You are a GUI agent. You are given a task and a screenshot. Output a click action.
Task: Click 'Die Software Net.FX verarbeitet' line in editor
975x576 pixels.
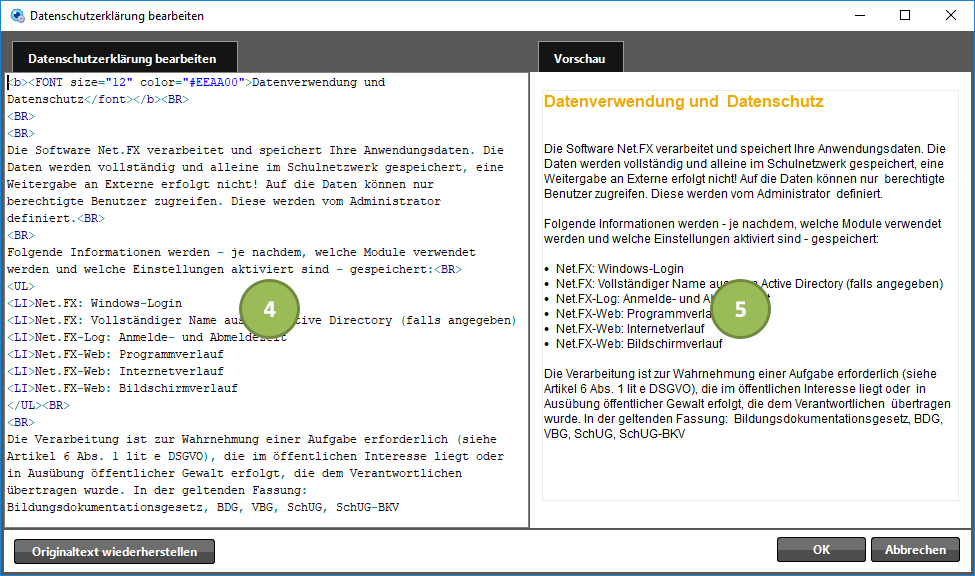click(256, 150)
